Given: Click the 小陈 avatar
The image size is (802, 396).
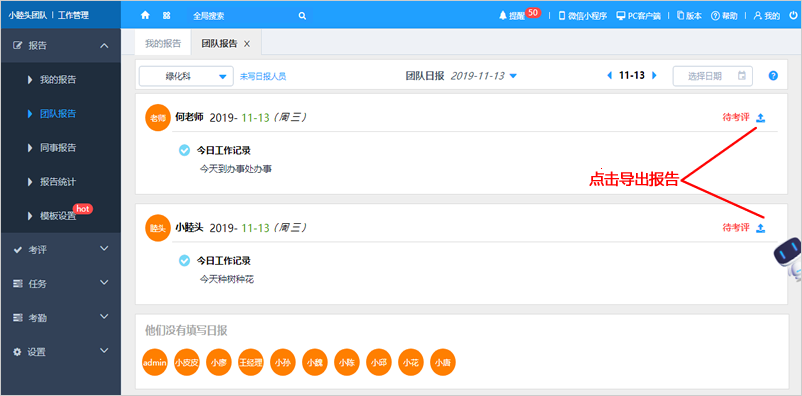Looking at the screenshot, I should coord(347,363).
